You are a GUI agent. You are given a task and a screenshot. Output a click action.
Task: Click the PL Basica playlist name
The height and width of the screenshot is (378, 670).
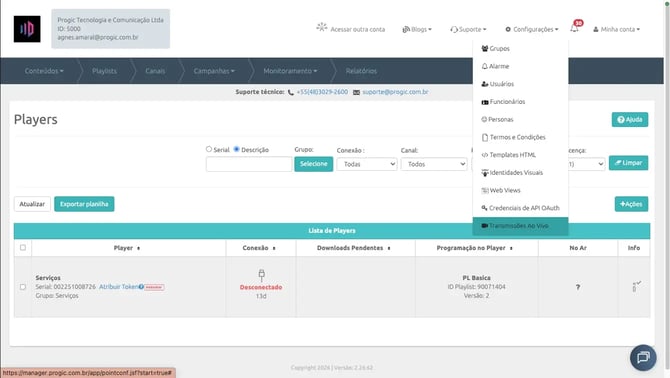(x=476, y=278)
